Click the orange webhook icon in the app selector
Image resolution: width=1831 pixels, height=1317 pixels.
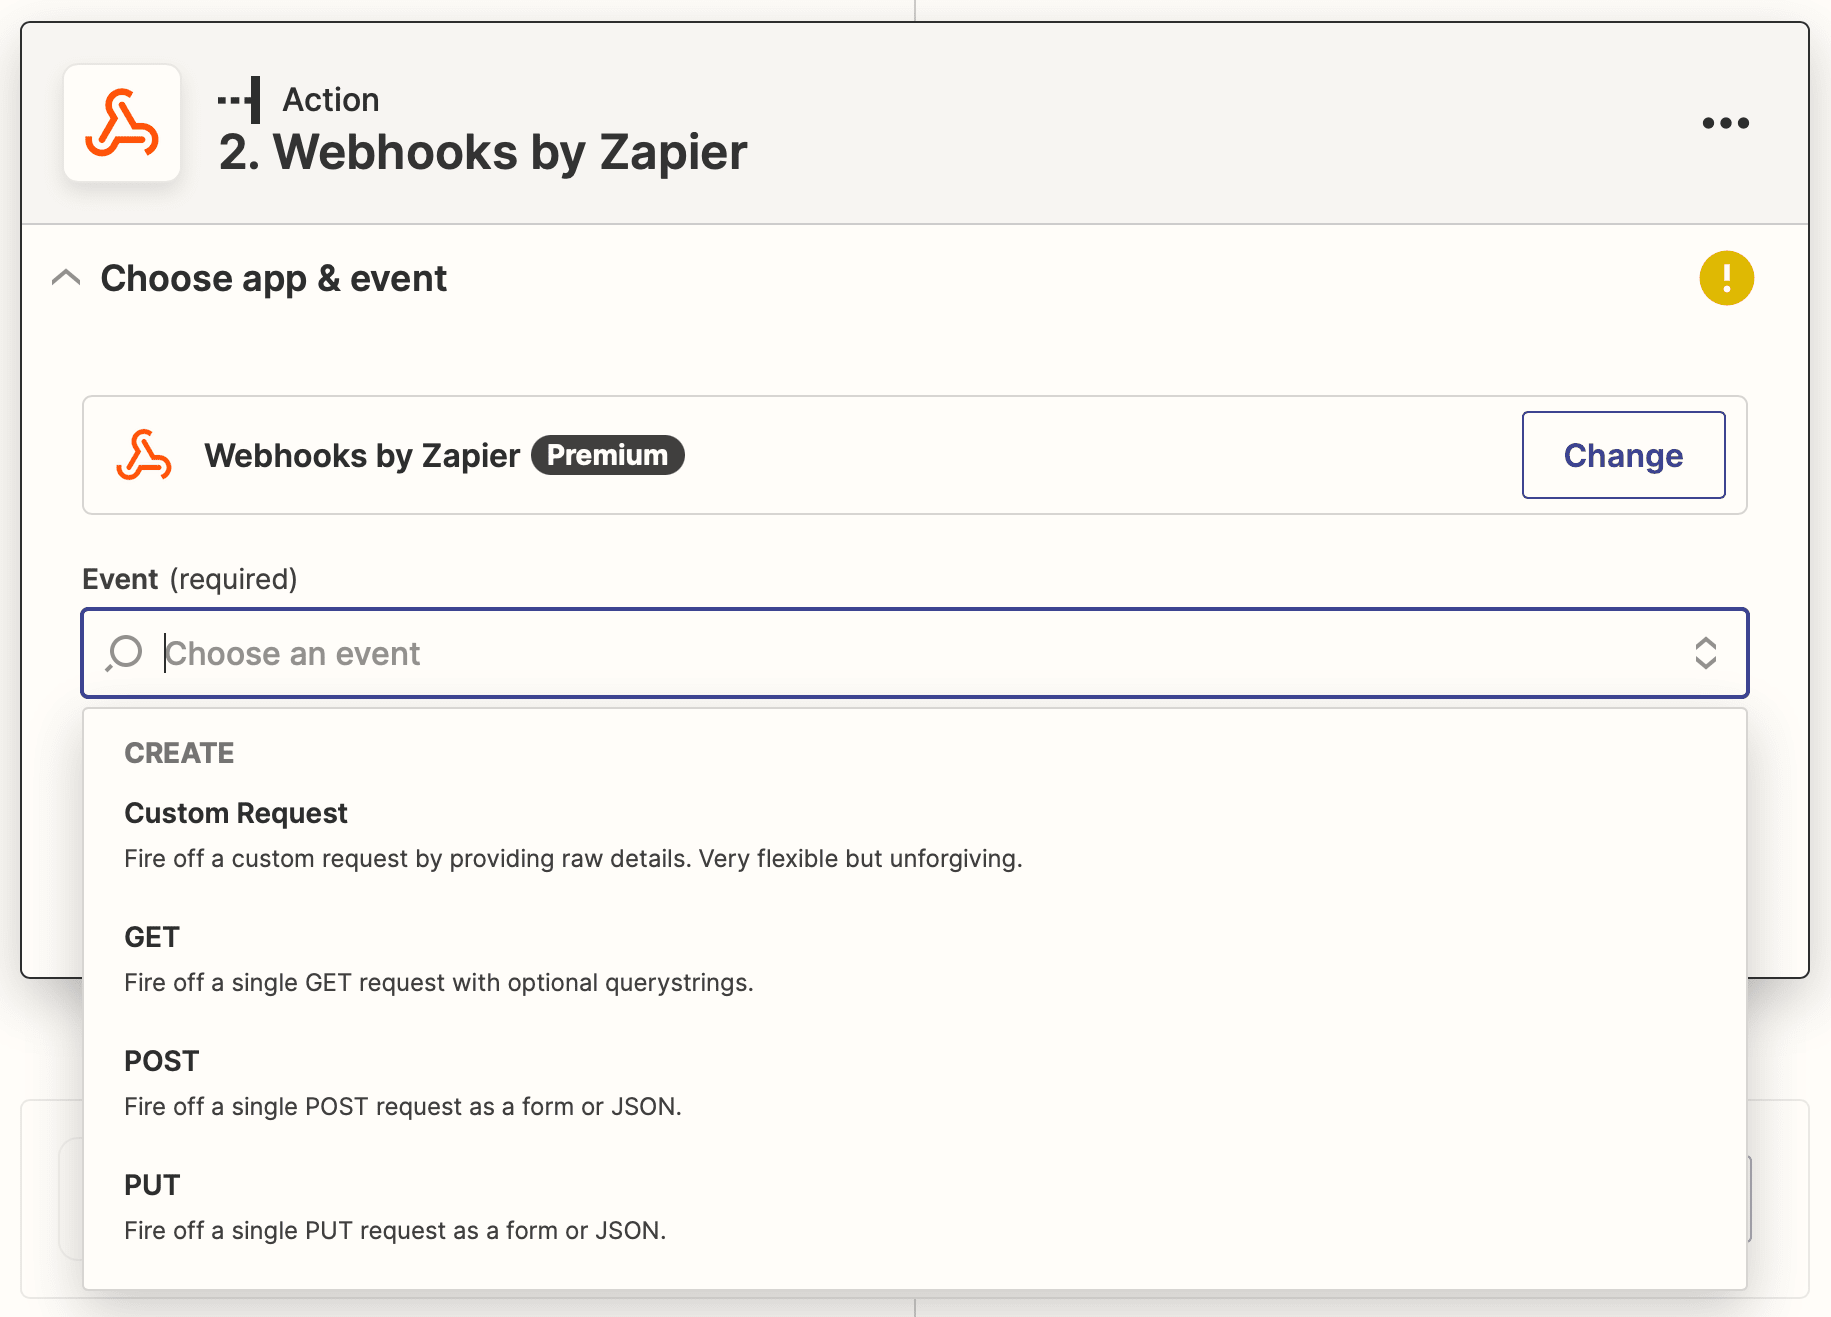(x=143, y=455)
